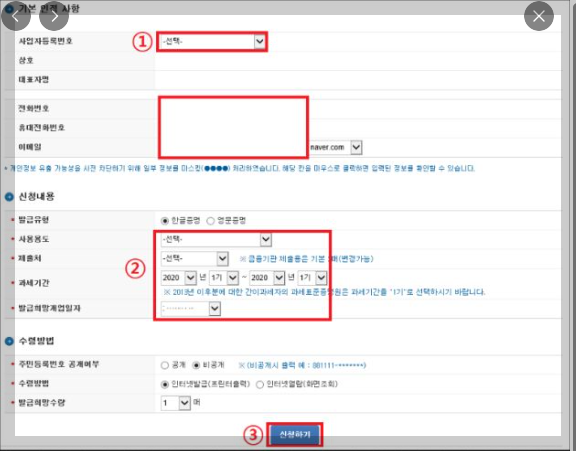This screenshot has width=576, height=451.
Task: Open the 발급희망수량 quantity dropdown
Action: [x=176, y=403]
